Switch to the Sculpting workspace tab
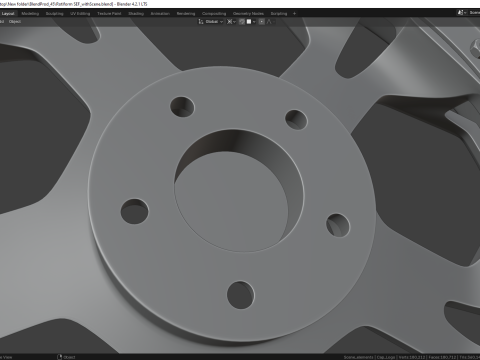Image resolution: width=480 pixels, height=360 pixels. 54,14
